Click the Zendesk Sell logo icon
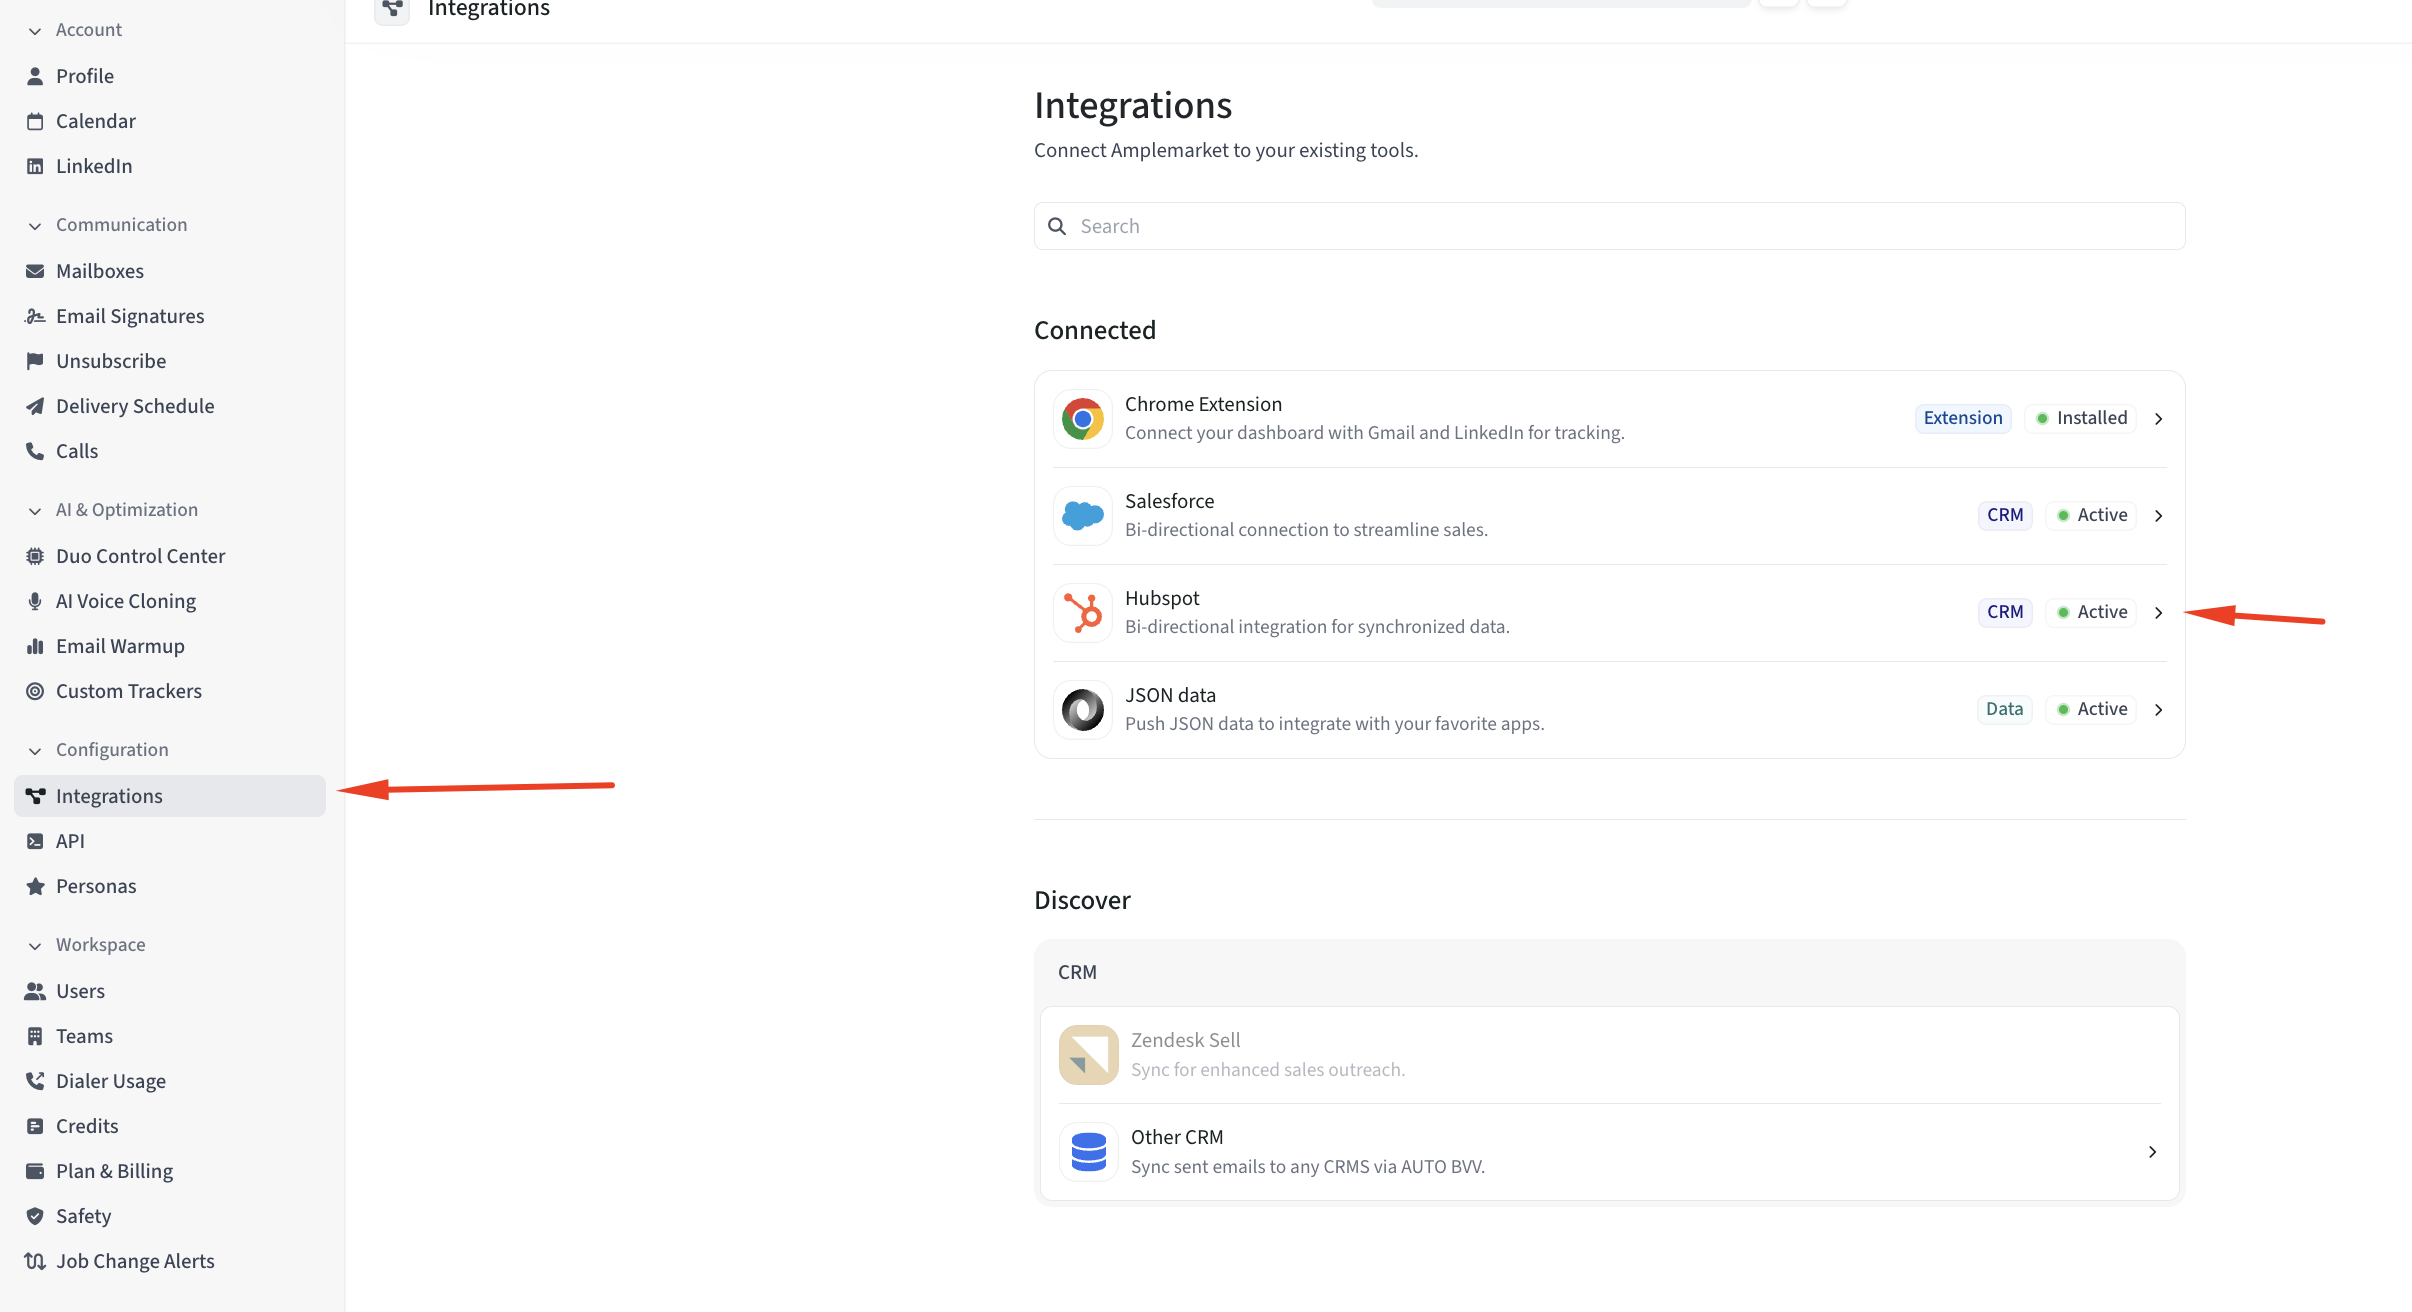This screenshot has height=1312, width=2412. pos(1088,1055)
